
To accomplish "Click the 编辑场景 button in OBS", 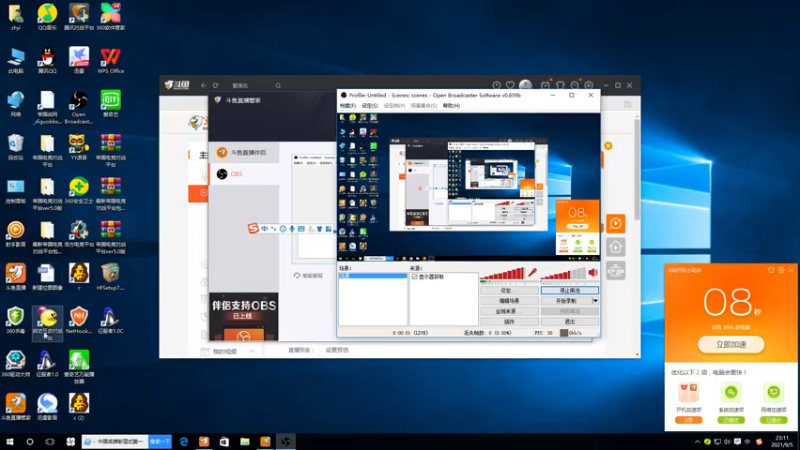I will (x=509, y=301).
